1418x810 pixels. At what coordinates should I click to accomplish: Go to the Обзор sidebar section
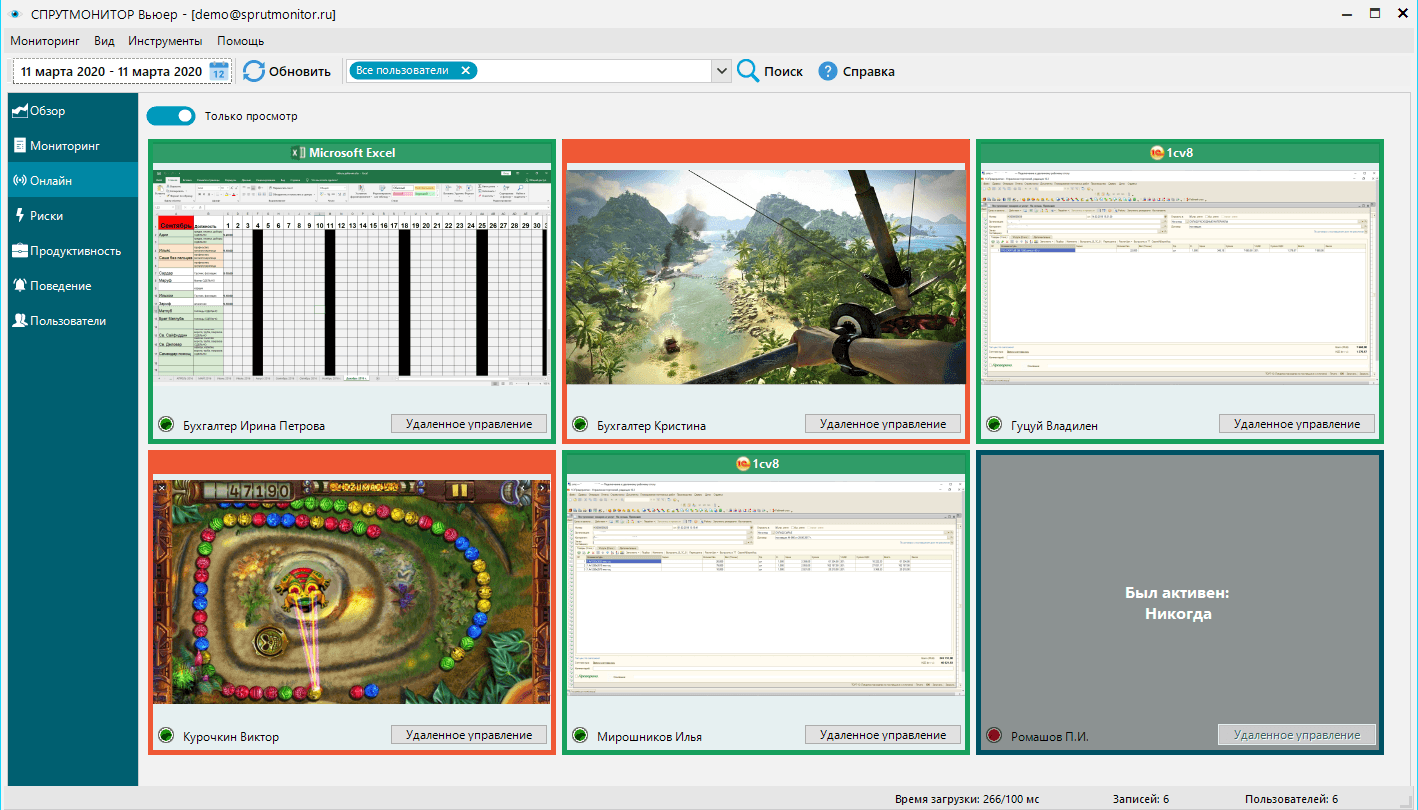click(73, 111)
